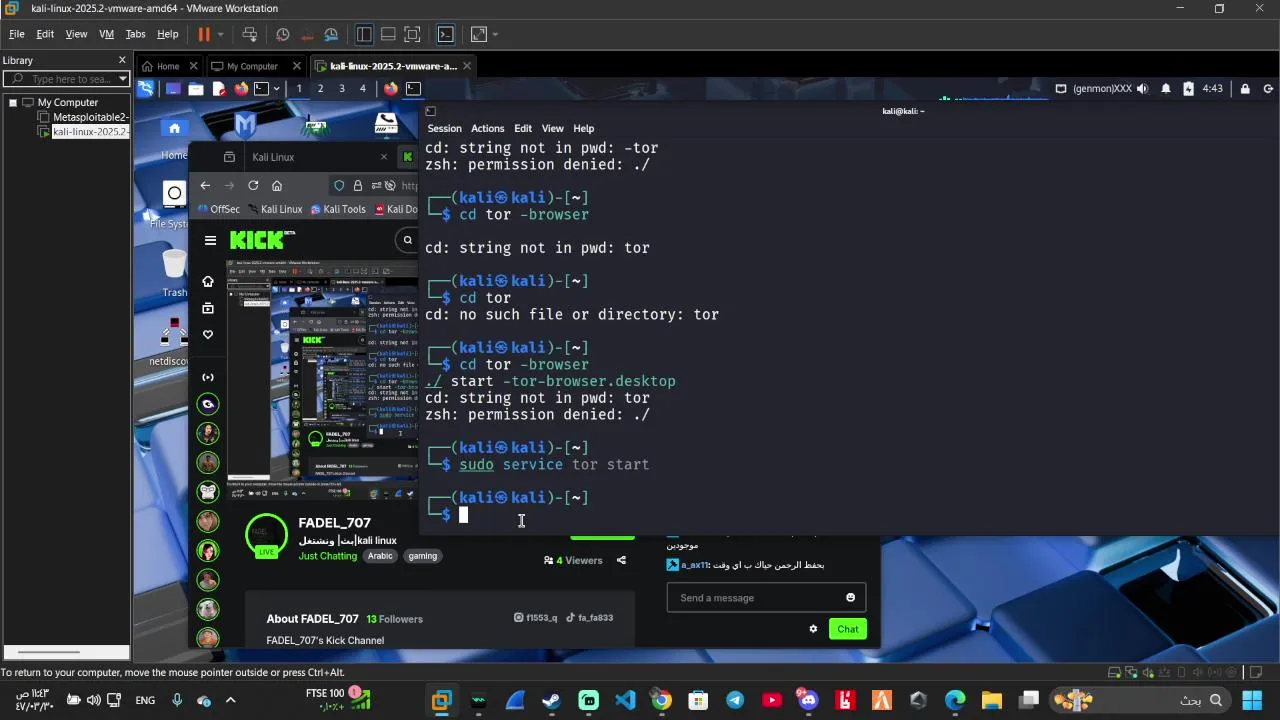Screen dimensions: 1280x720
Task: Open the terminal Actions menu
Action: coord(487,128)
